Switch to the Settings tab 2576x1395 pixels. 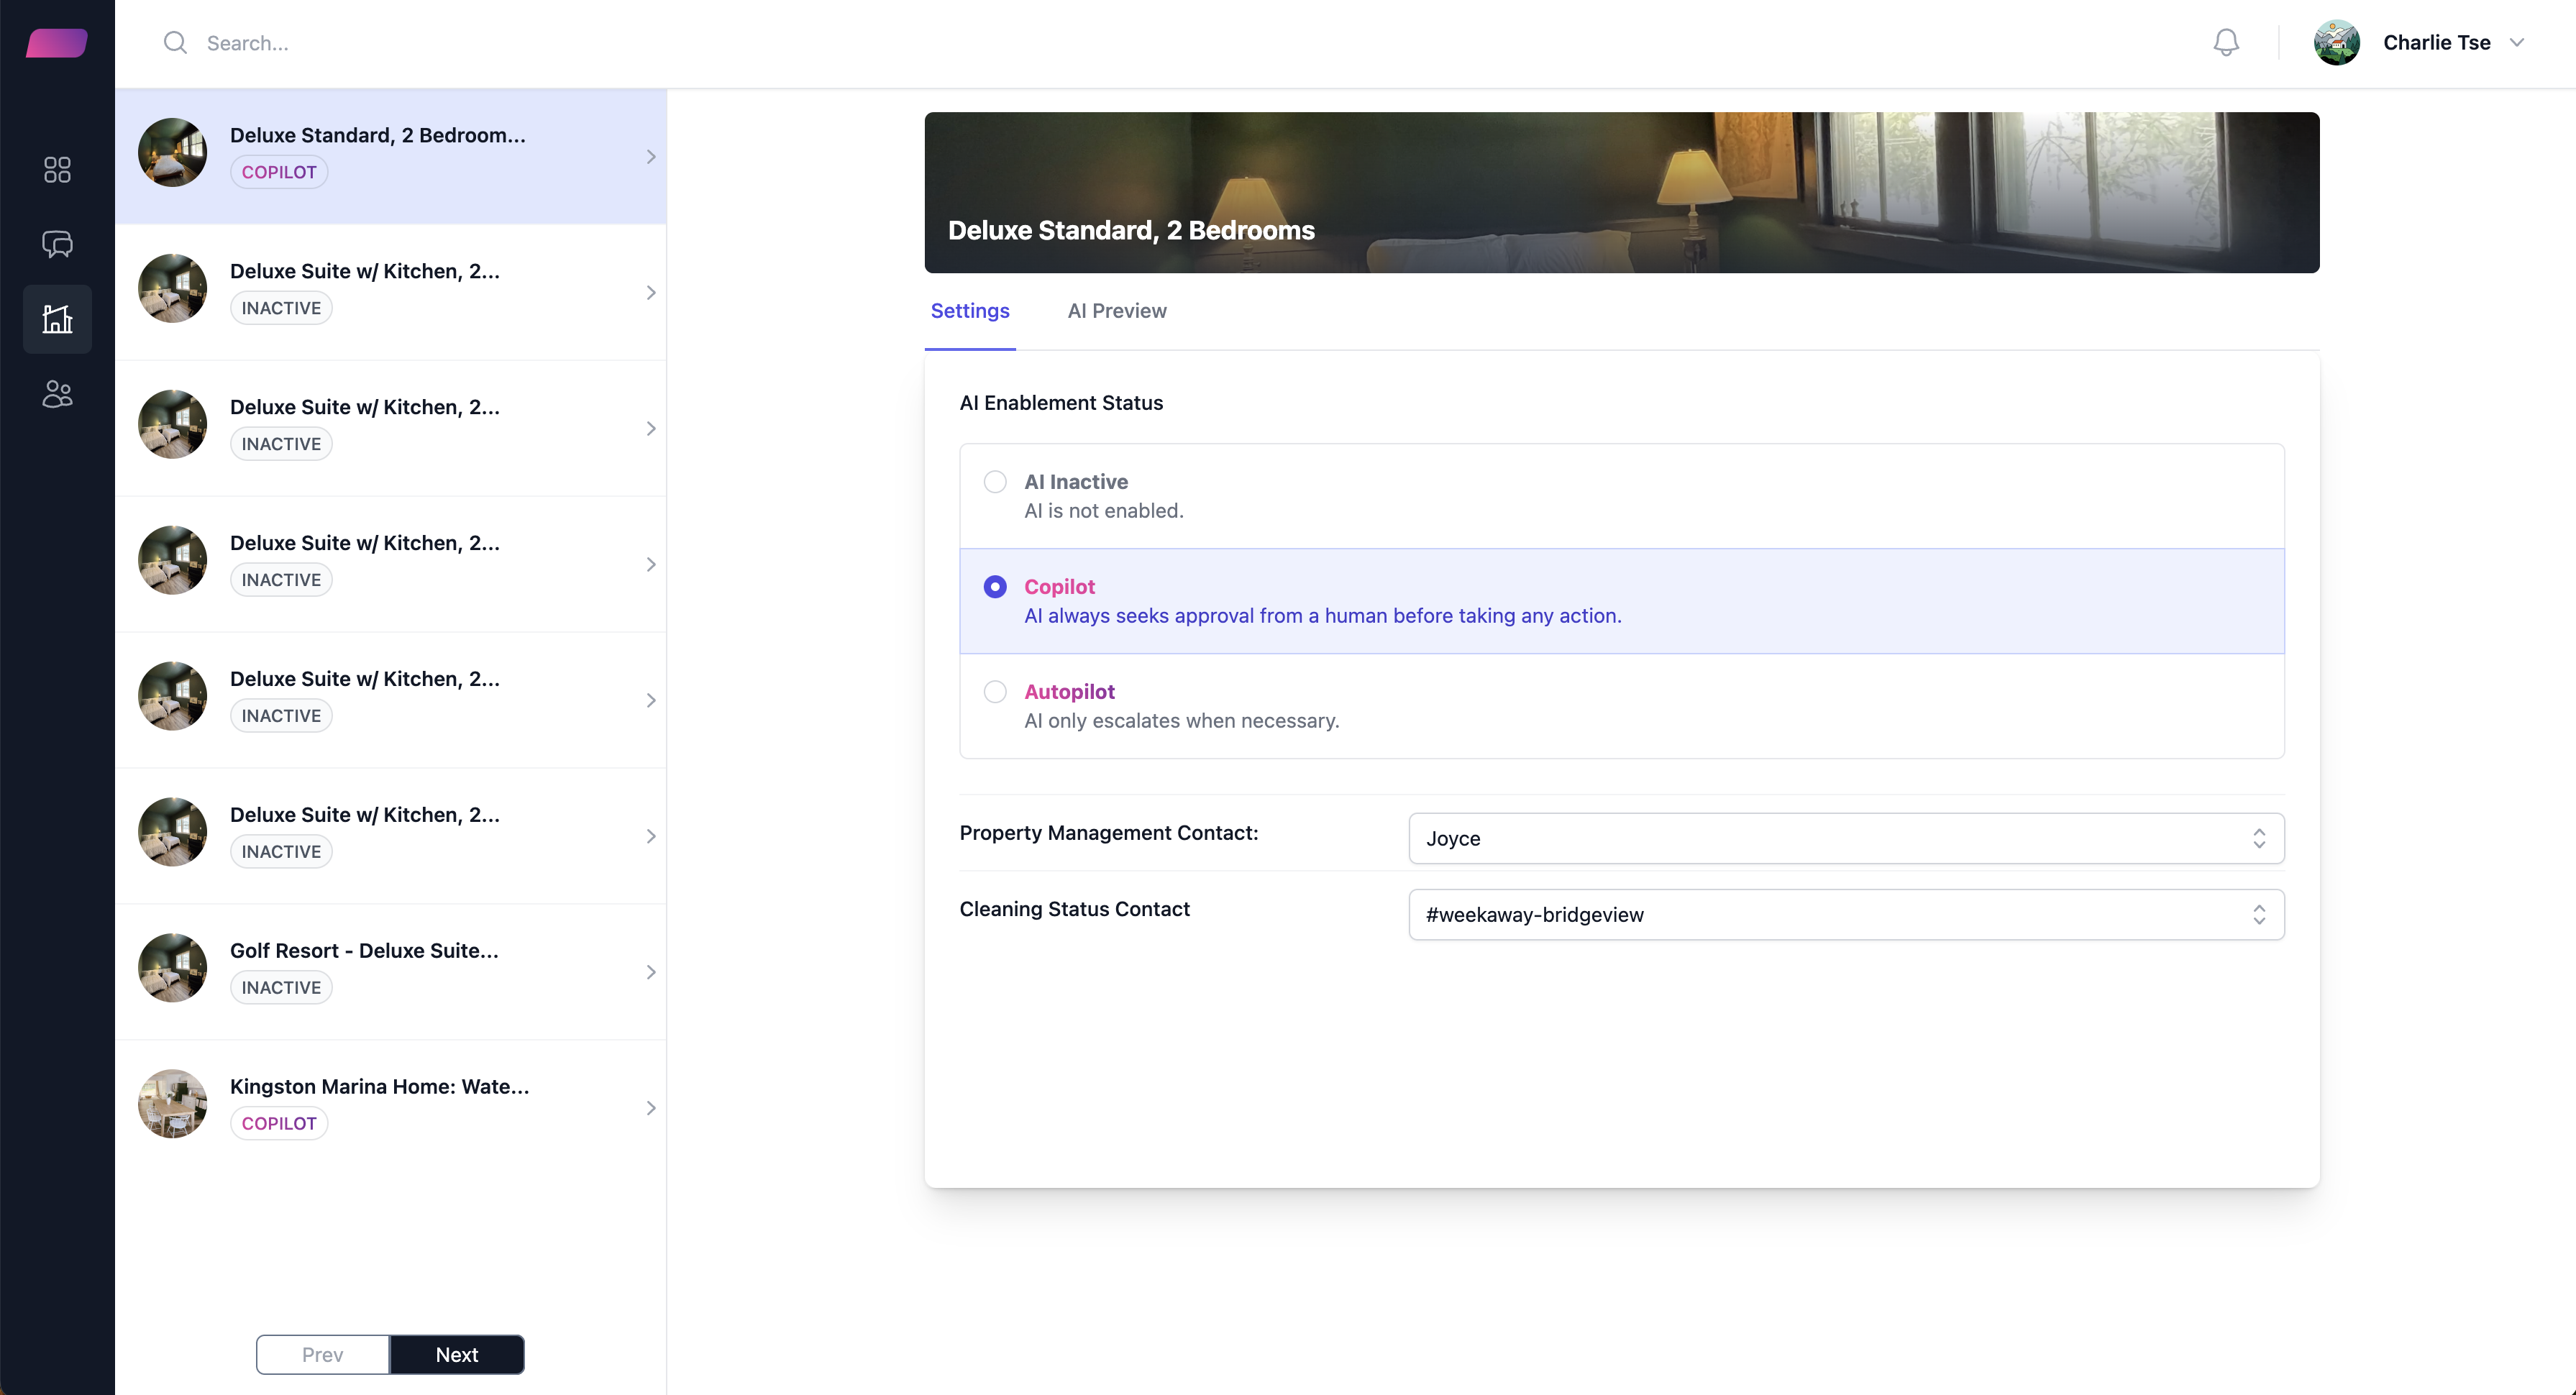tap(969, 311)
